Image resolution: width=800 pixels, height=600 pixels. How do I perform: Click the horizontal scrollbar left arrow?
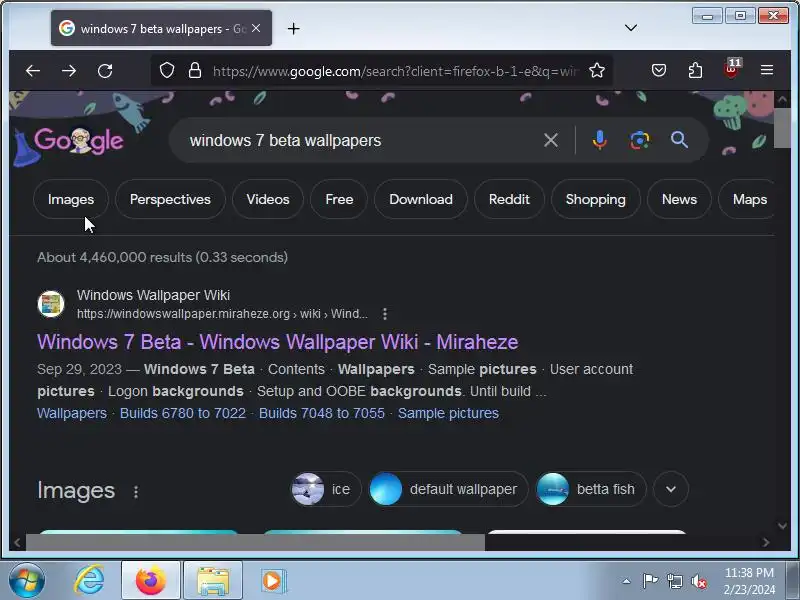17,542
